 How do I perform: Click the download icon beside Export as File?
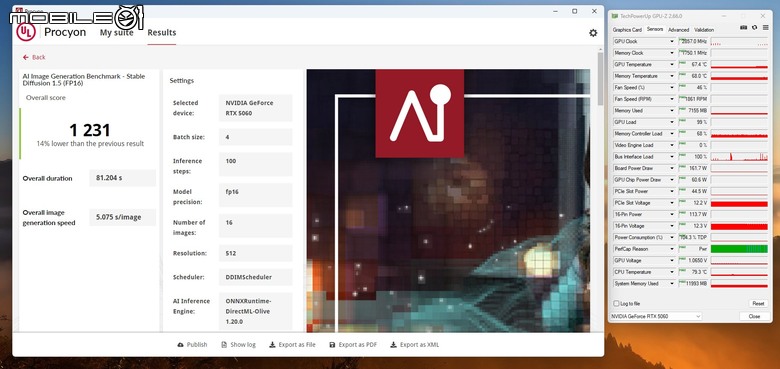click(272, 345)
